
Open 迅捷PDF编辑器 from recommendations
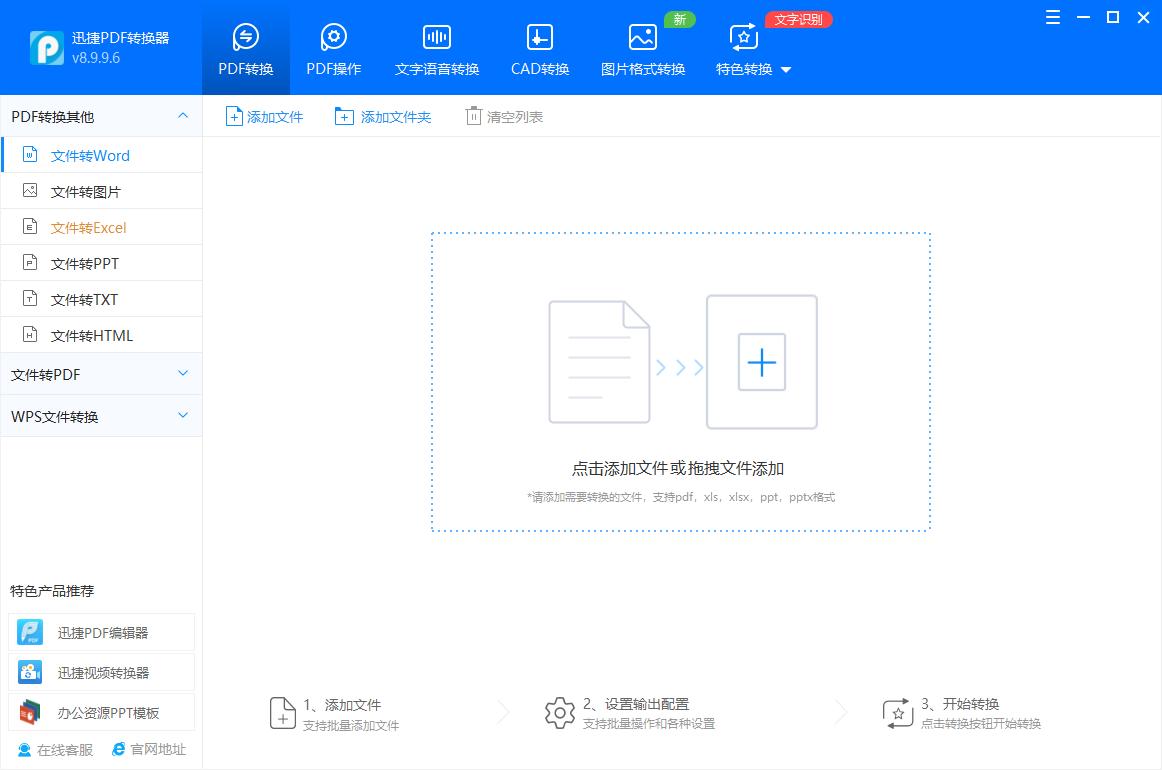pyautogui.click(x=101, y=631)
